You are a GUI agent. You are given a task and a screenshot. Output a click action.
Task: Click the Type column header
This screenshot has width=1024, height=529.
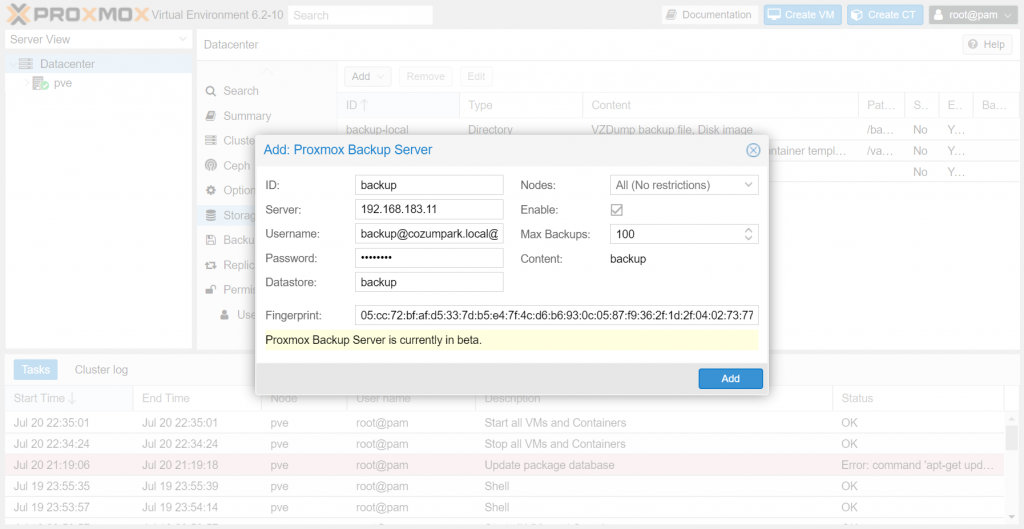pyautogui.click(x=520, y=104)
